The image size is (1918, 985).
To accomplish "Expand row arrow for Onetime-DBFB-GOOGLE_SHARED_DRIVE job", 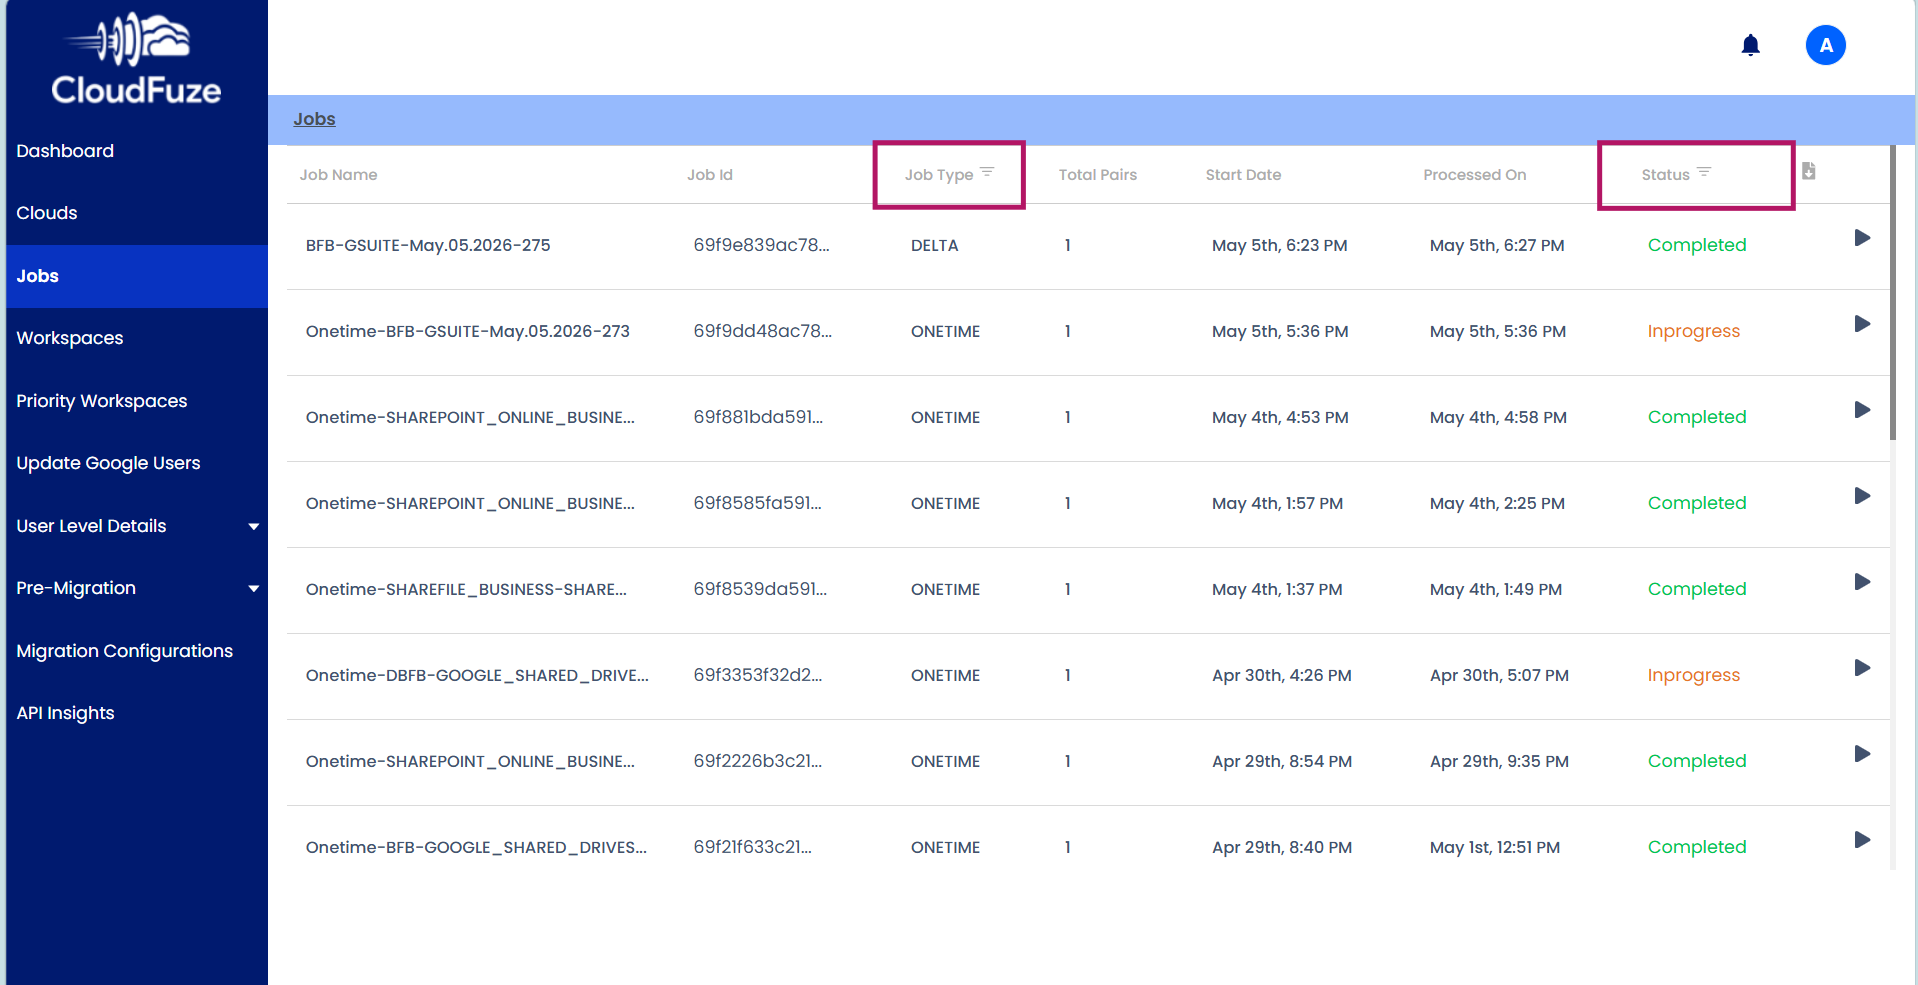I will tap(1862, 668).
